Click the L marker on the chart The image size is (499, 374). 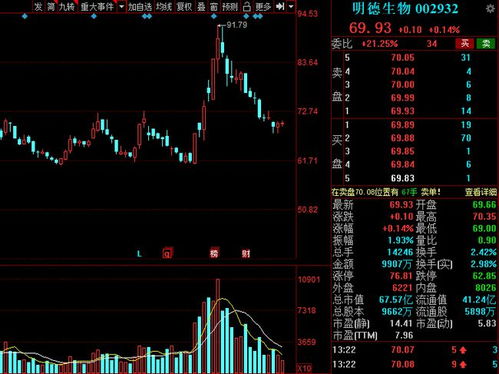(139, 254)
